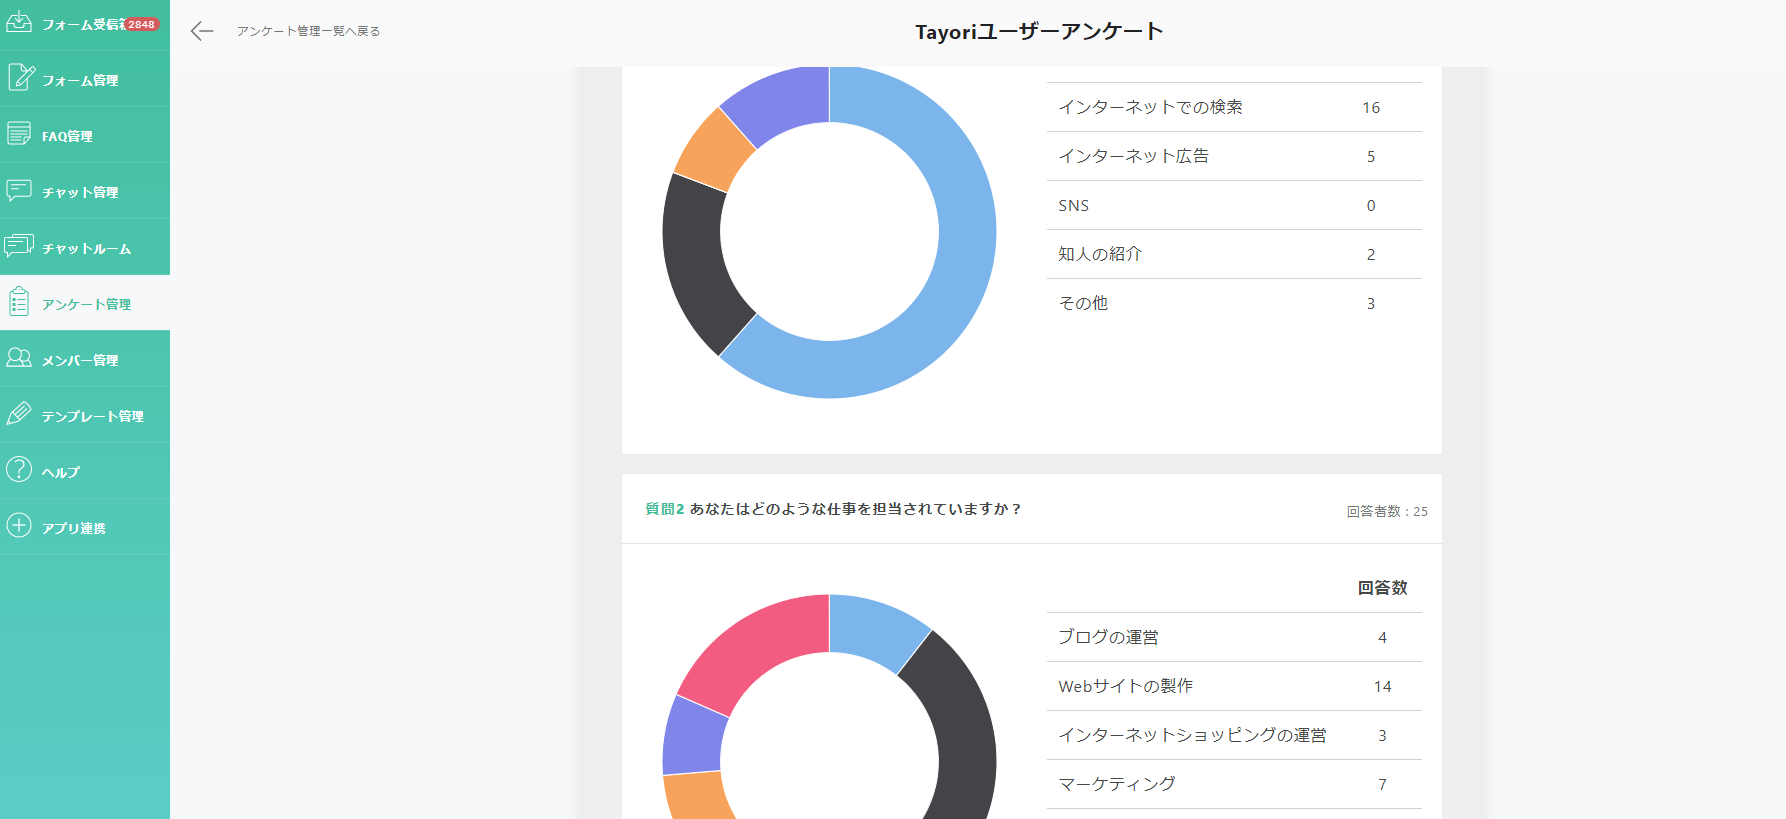Open the form management pencil icon

20,78
